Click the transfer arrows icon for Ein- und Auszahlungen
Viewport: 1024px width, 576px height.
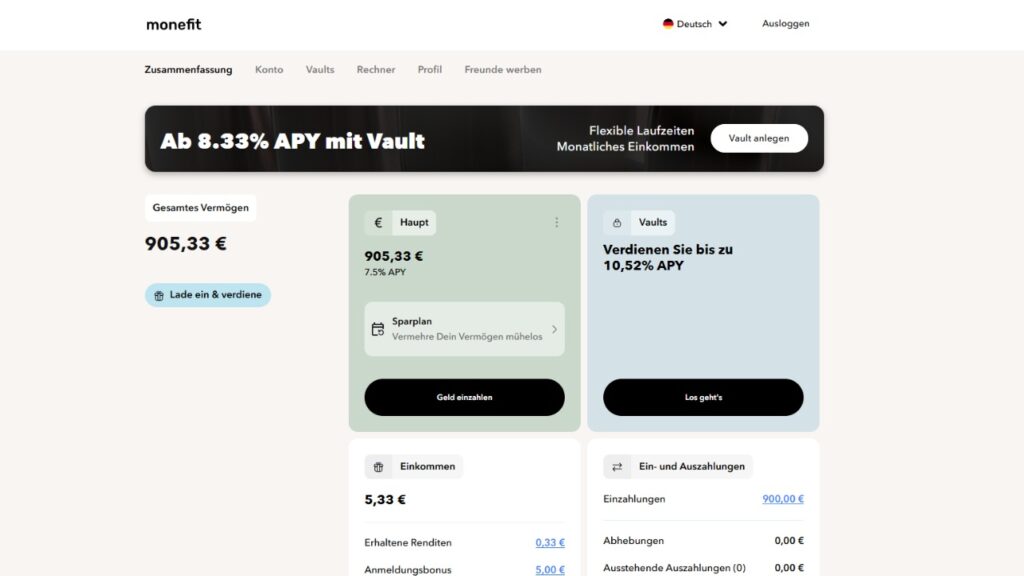point(617,467)
